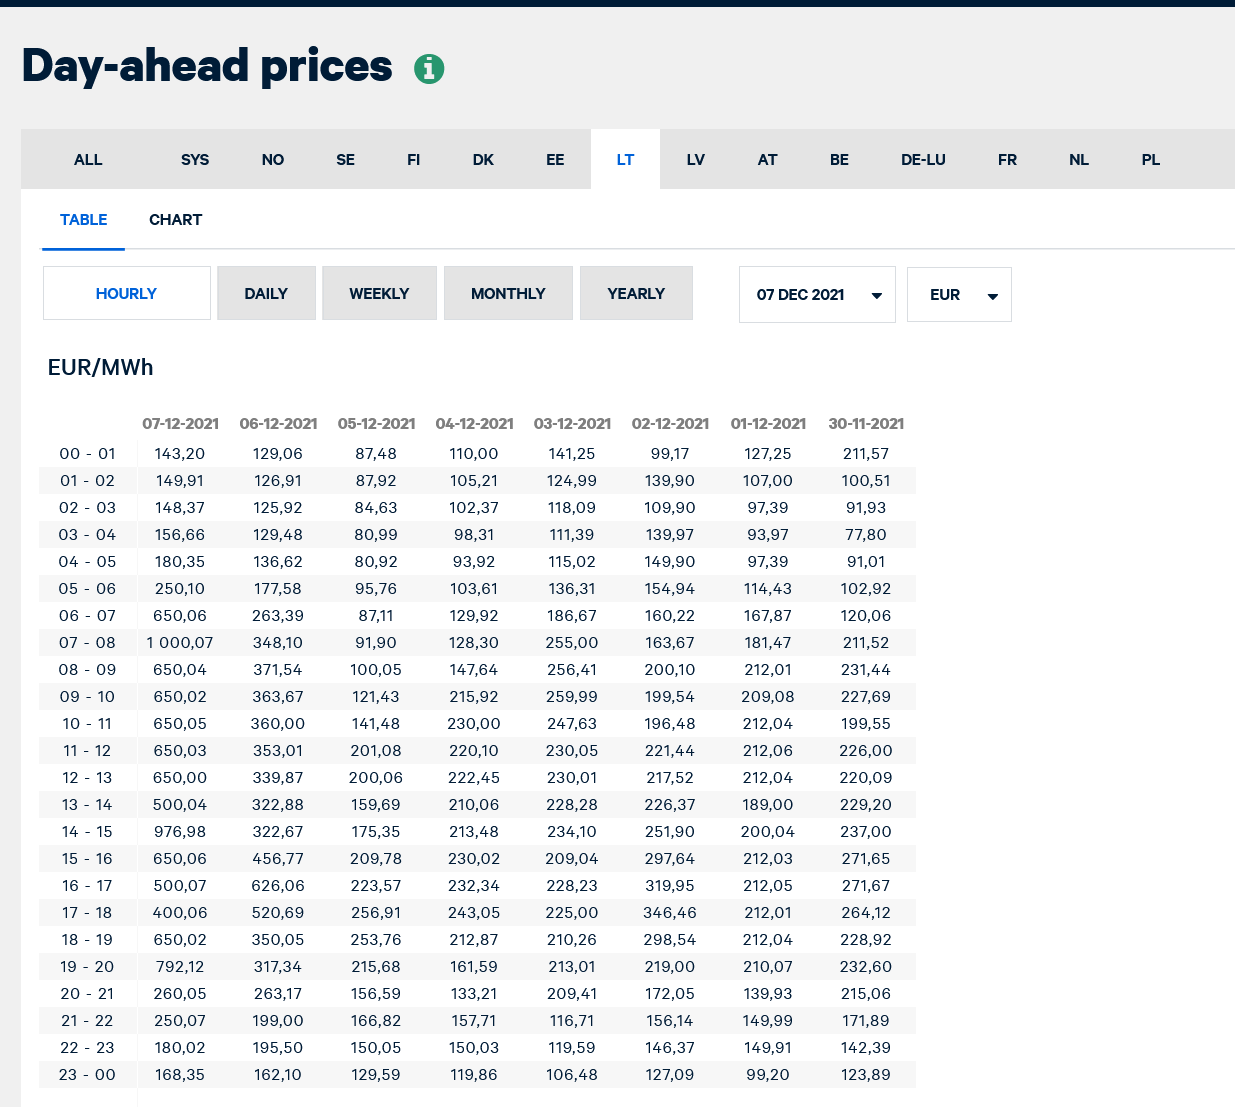Click the 12 - 13 hour row label
Viewport: 1235px width, 1107px height.
(87, 778)
